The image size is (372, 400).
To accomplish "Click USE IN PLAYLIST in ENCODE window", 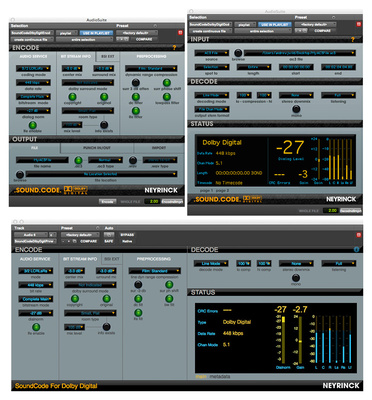I will (96, 33).
